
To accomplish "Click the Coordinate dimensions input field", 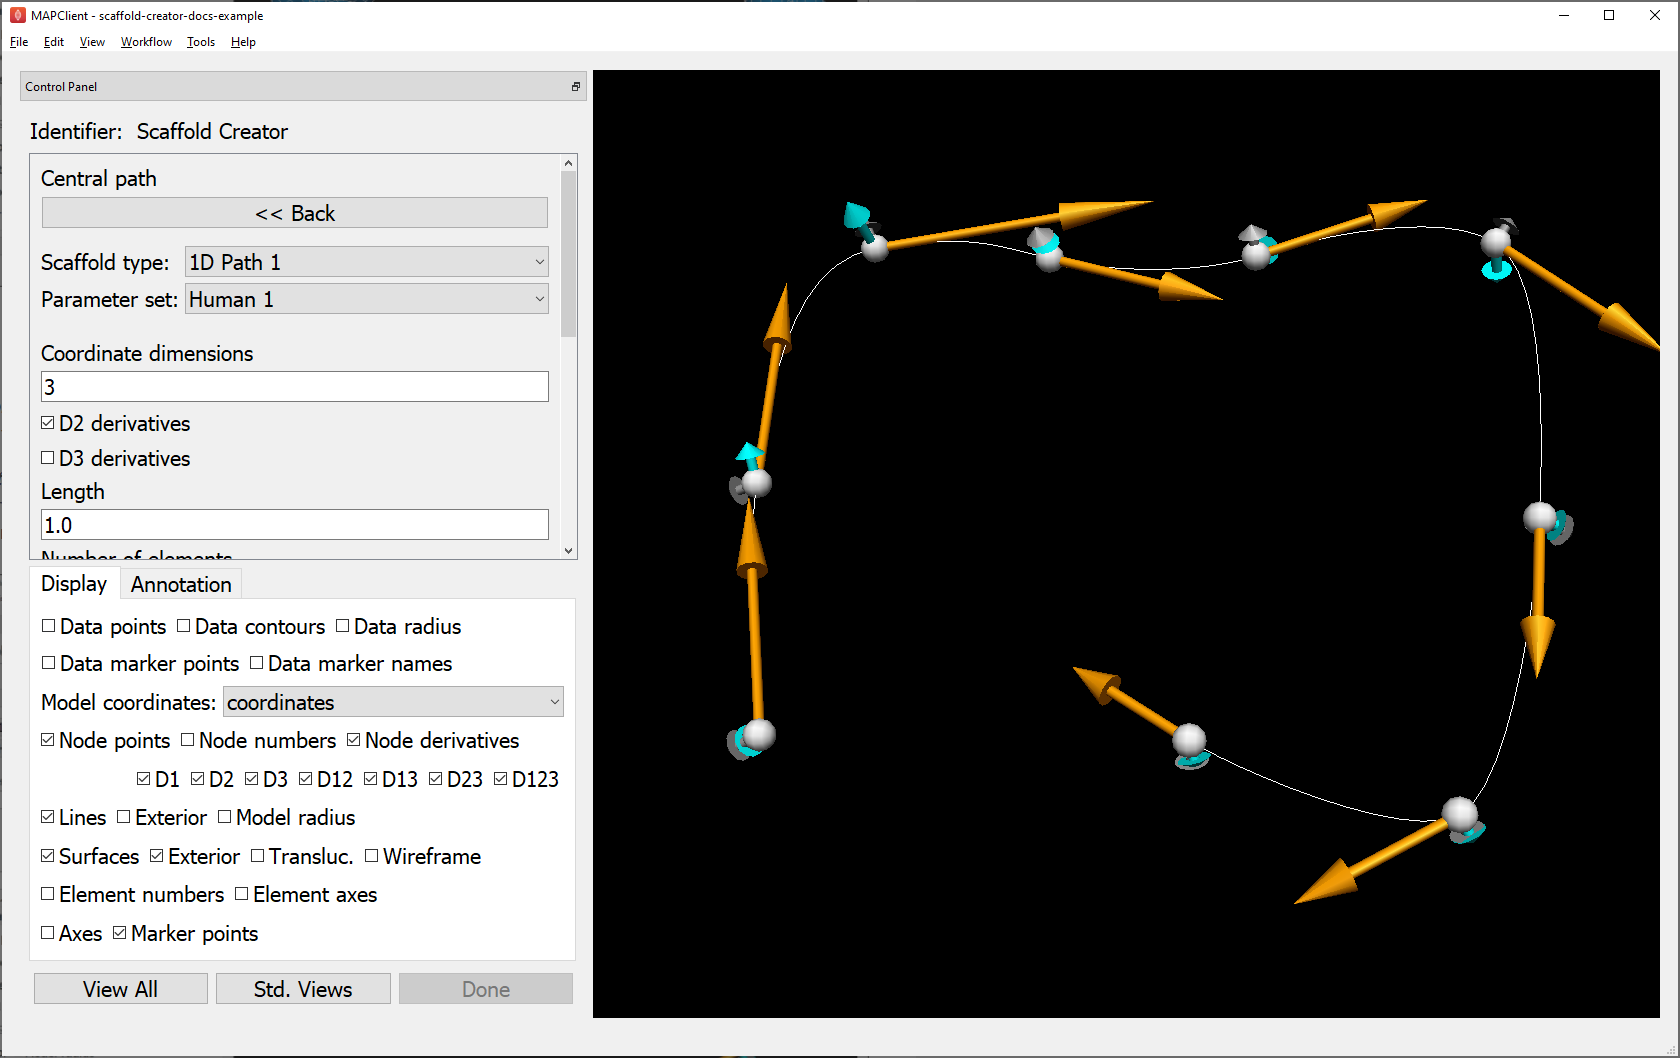I will click(295, 387).
